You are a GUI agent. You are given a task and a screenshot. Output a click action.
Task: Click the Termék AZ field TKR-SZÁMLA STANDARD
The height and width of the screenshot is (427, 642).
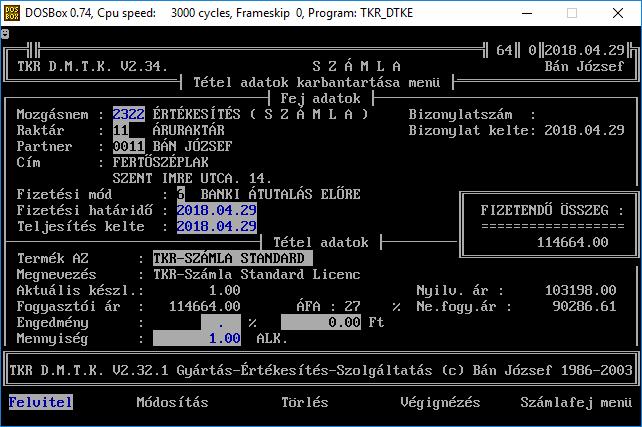click(233, 258)
